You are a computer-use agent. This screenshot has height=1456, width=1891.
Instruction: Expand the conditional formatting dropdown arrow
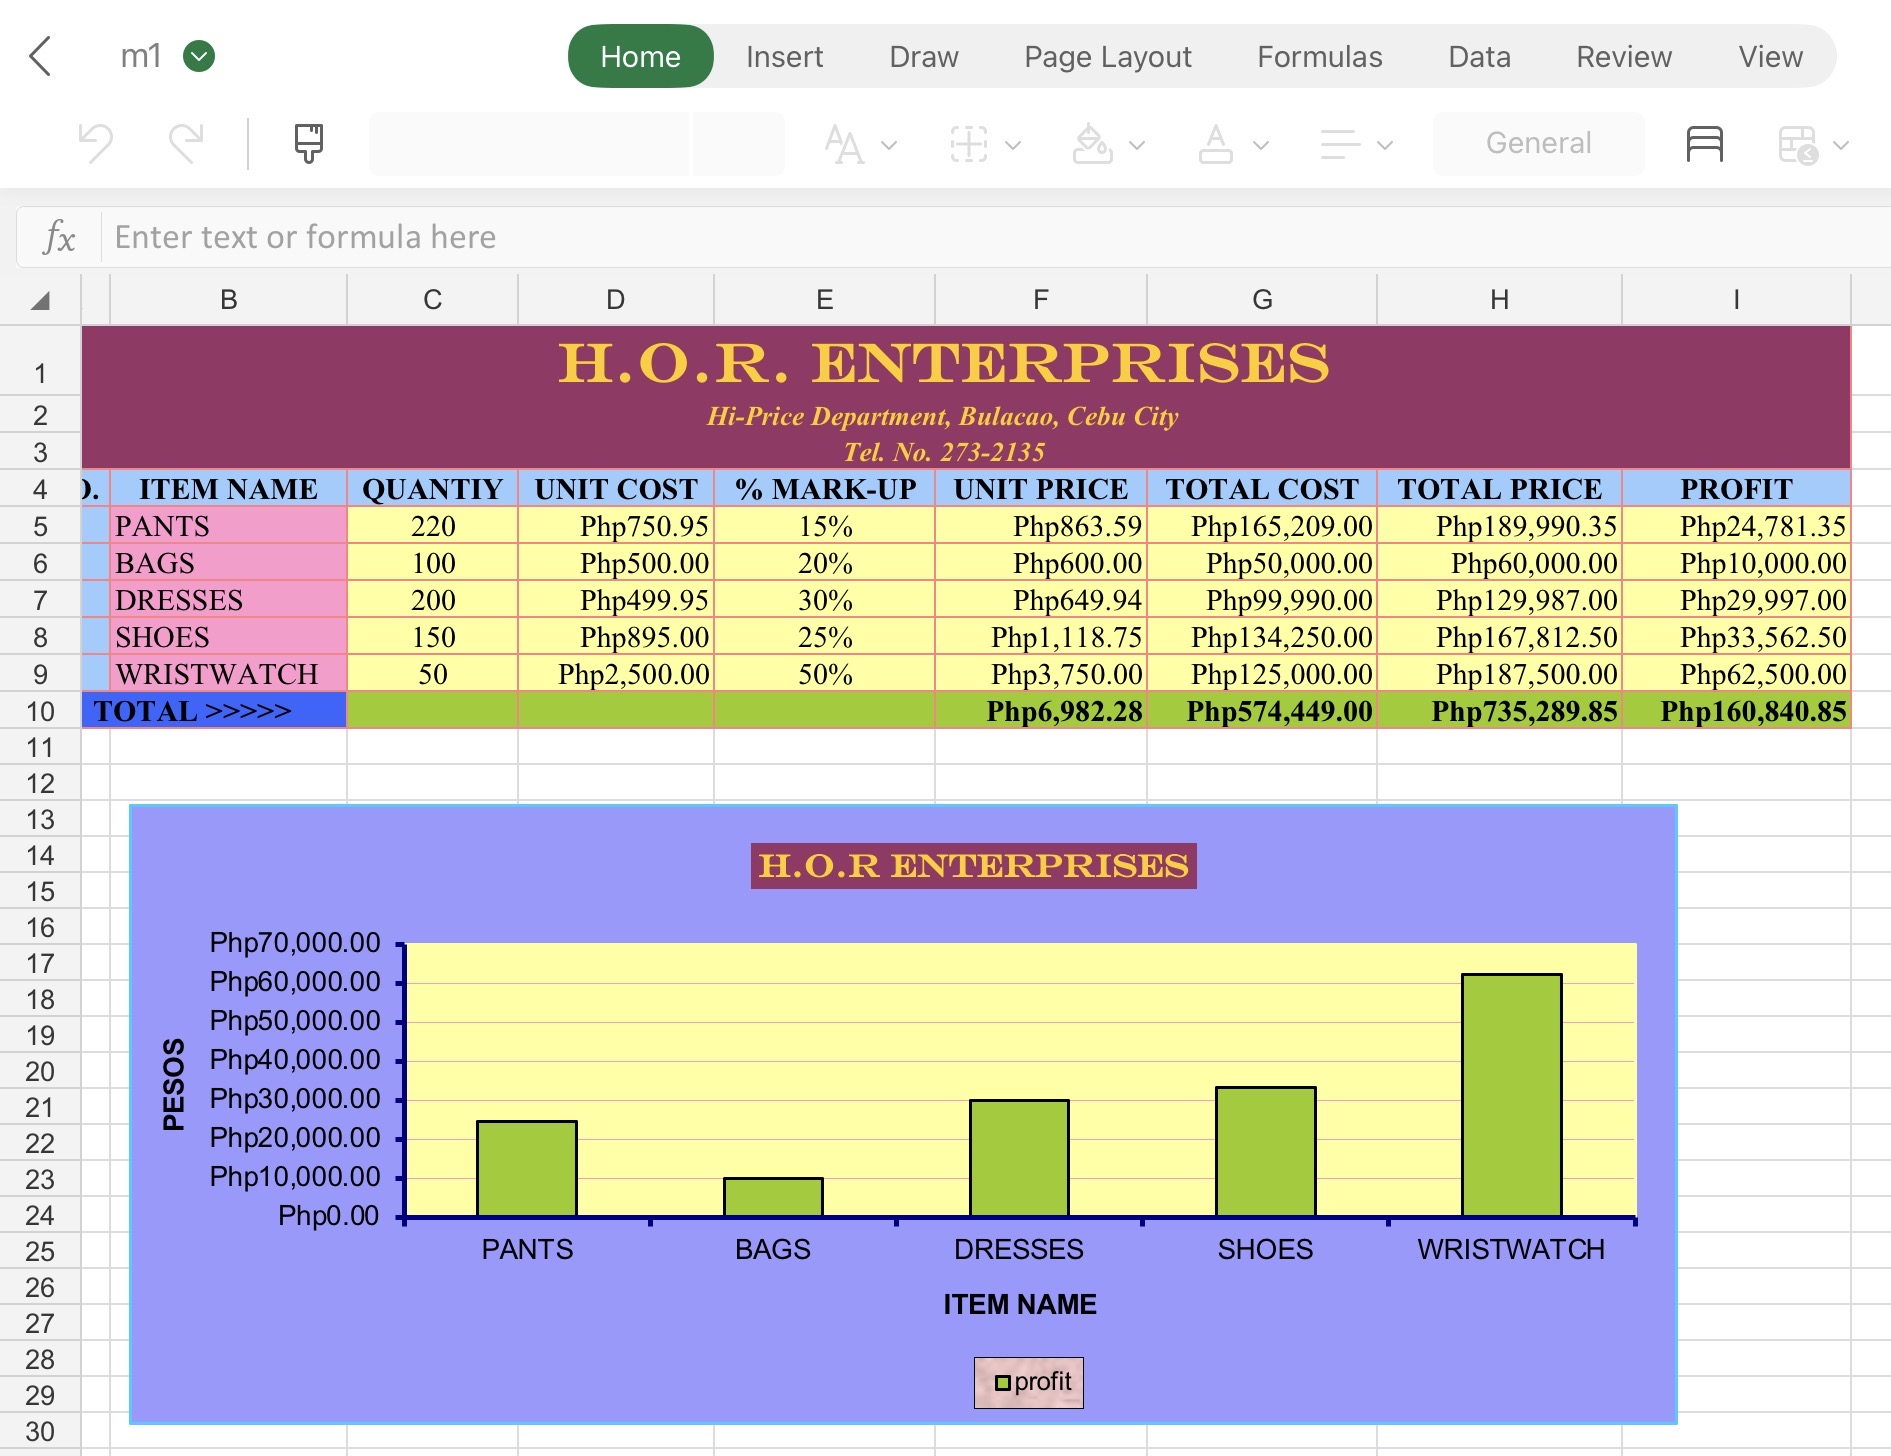[1841, 145]
